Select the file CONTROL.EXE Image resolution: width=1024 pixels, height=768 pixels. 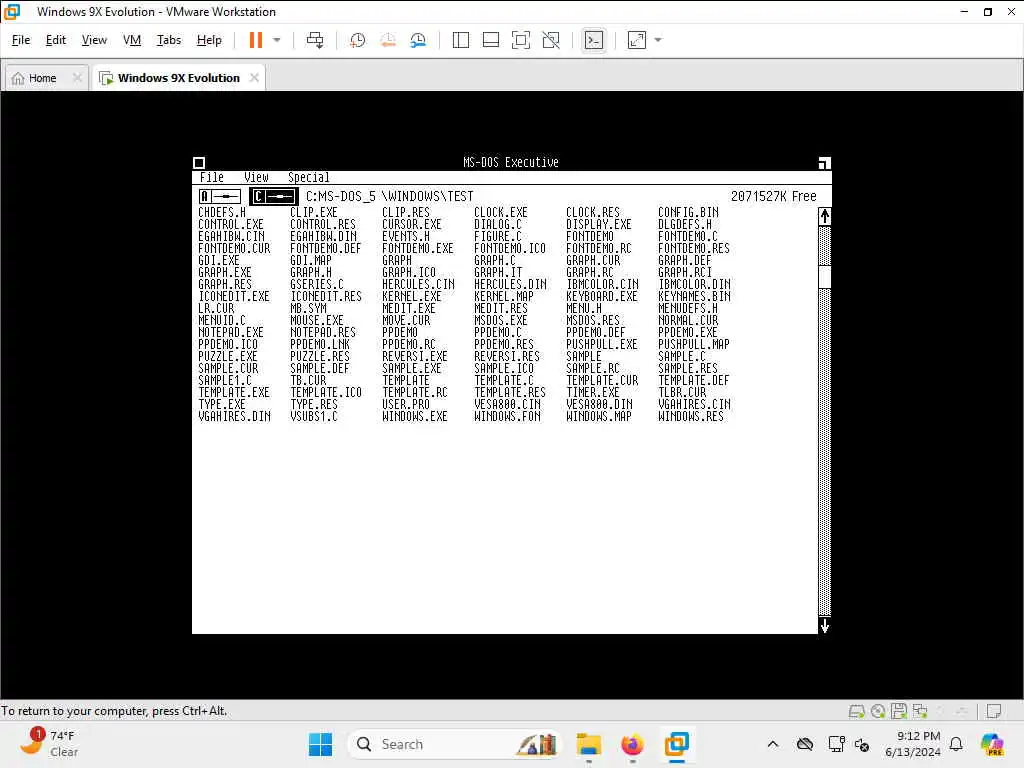pos(231,225)
